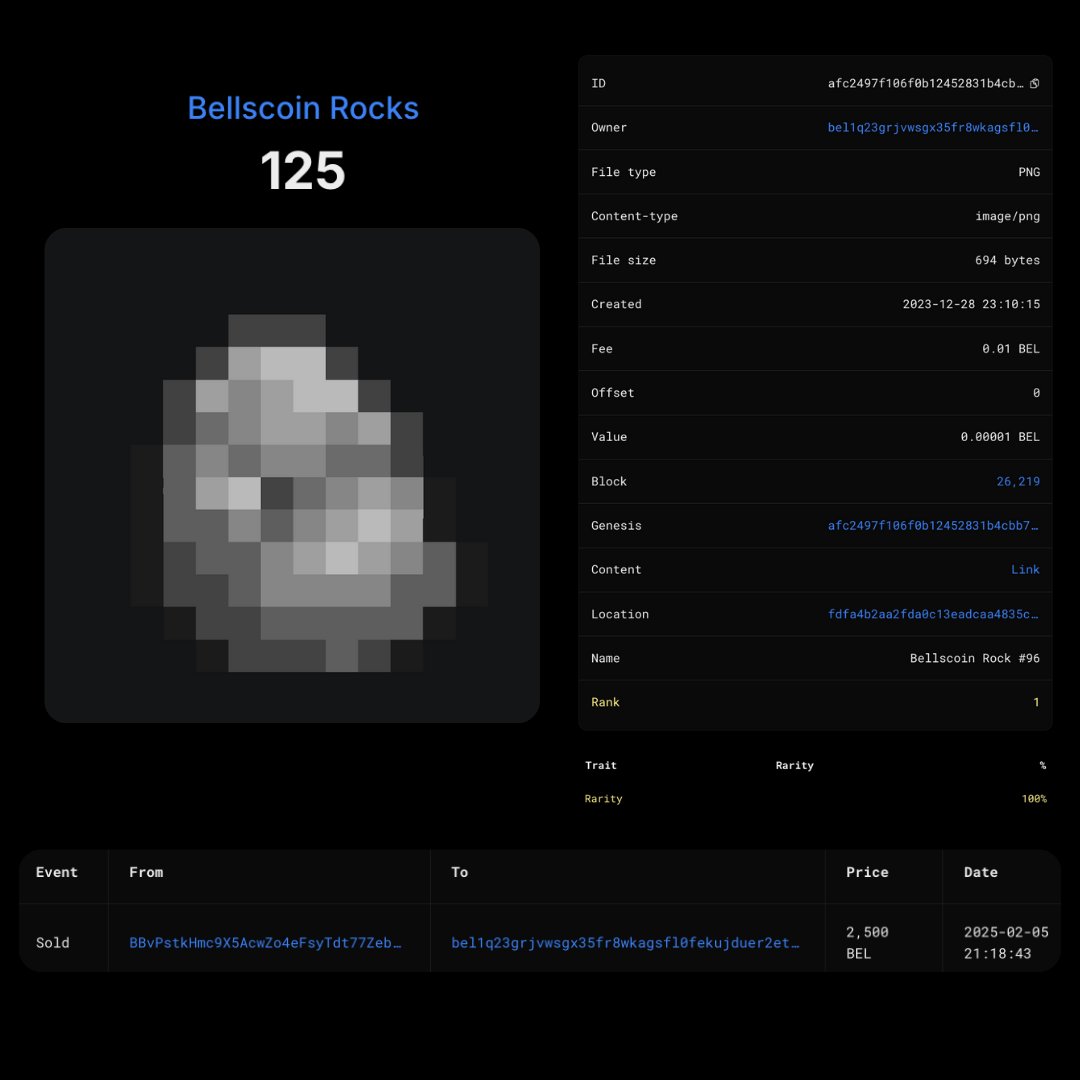The image size is (1080, 1080).
Task: Open the Genesis transaction afc2497f106f0b link
Action: tap(933, 526)
